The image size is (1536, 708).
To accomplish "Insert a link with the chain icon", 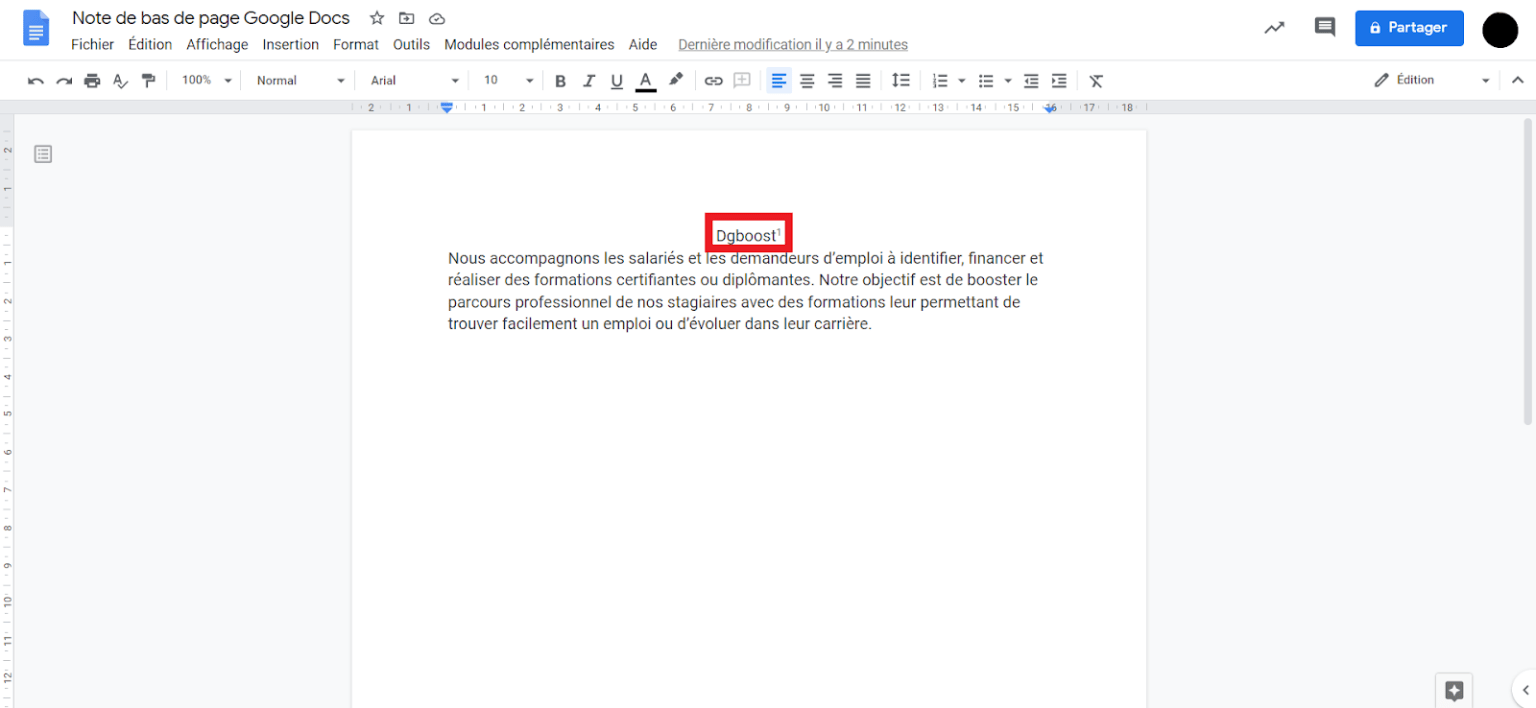I will click(x=713, y=81).
